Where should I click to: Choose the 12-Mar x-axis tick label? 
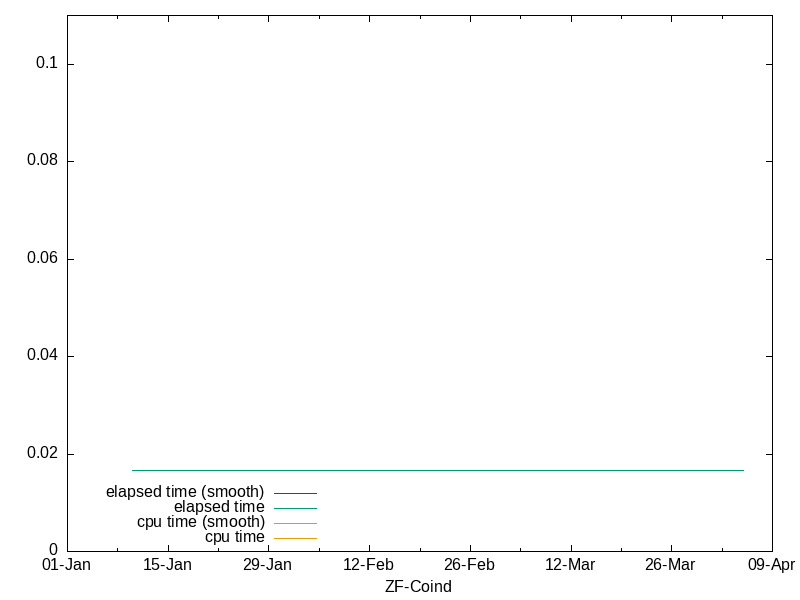[x=570, y=565]
